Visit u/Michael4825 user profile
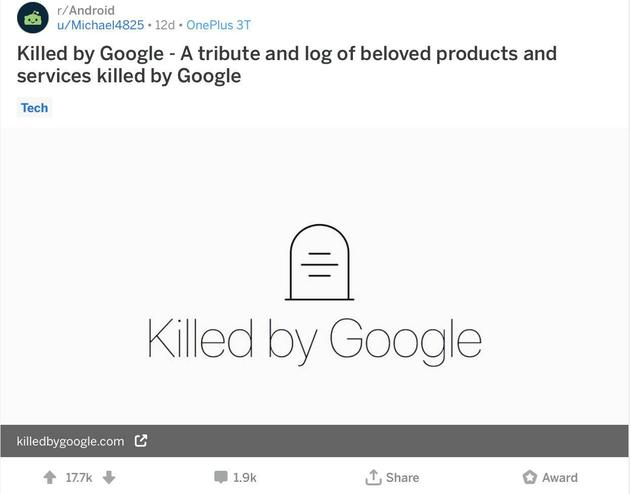This screenshot has height=494, width=630. click(100, 25)
